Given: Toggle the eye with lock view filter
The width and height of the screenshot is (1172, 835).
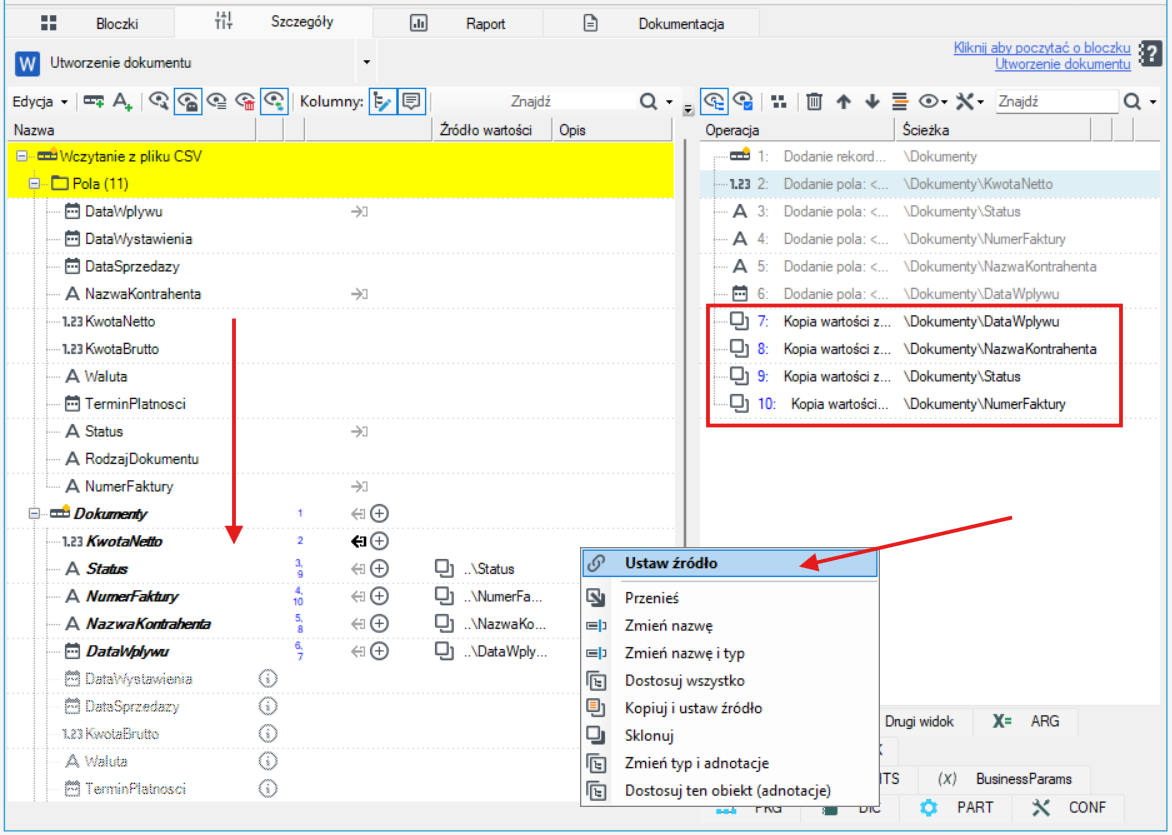Looking at the screenshot, I should pos(187,102).
